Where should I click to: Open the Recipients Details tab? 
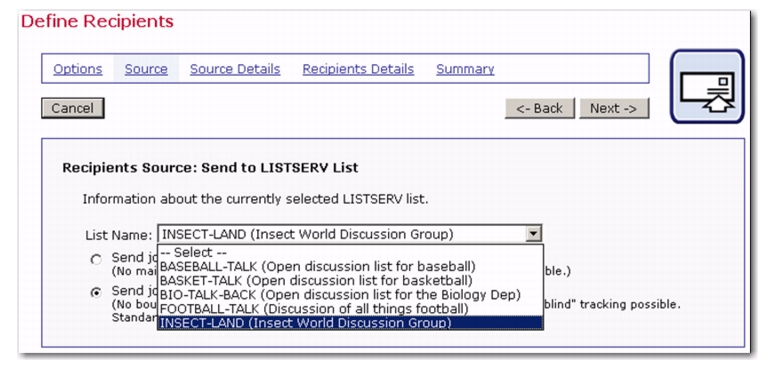(x=358, y=69)
